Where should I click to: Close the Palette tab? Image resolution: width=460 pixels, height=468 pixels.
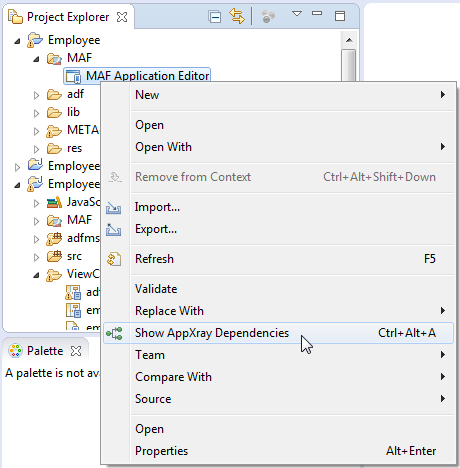76,351
